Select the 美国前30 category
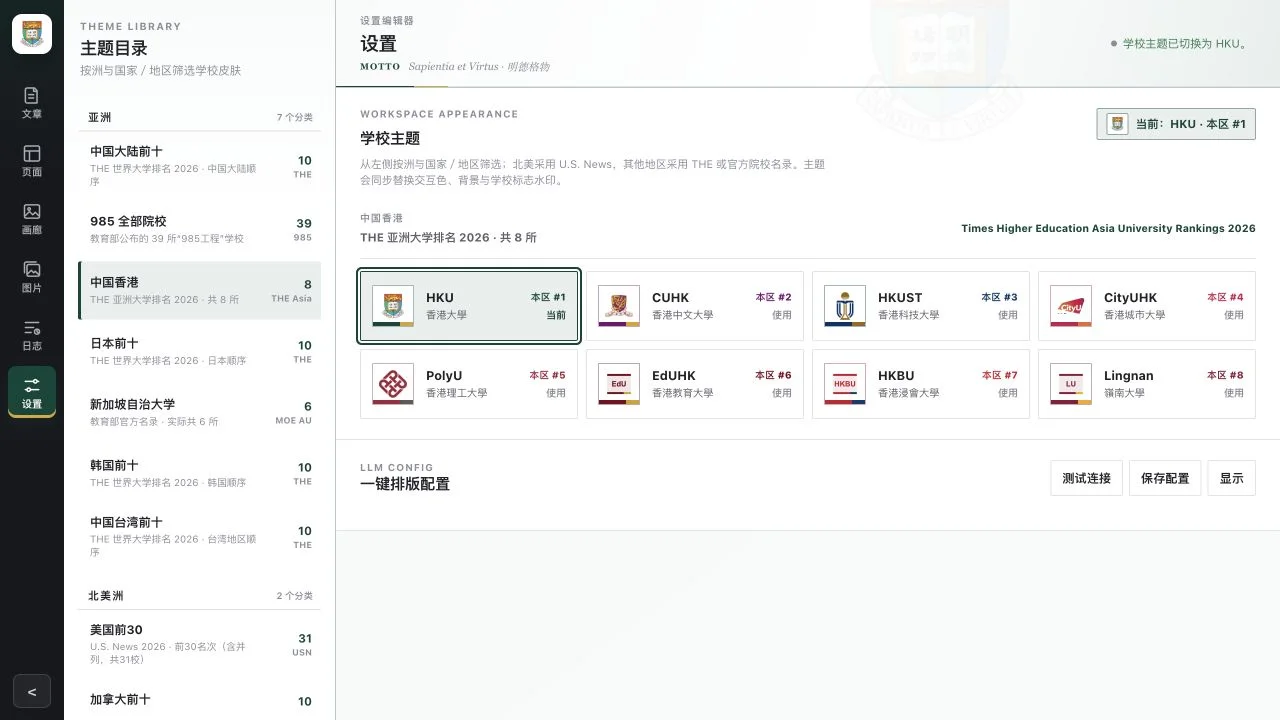The height and width of the screenshot is (720, 1280). pyautogui.click(x=200, y=645)
